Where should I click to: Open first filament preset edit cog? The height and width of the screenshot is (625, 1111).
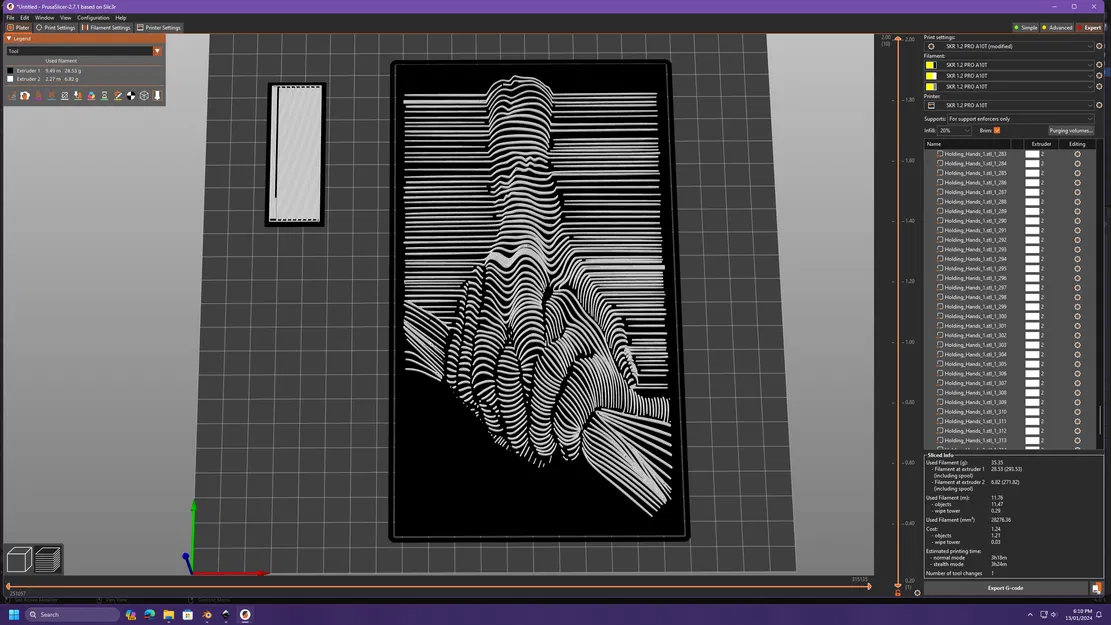1099,64
